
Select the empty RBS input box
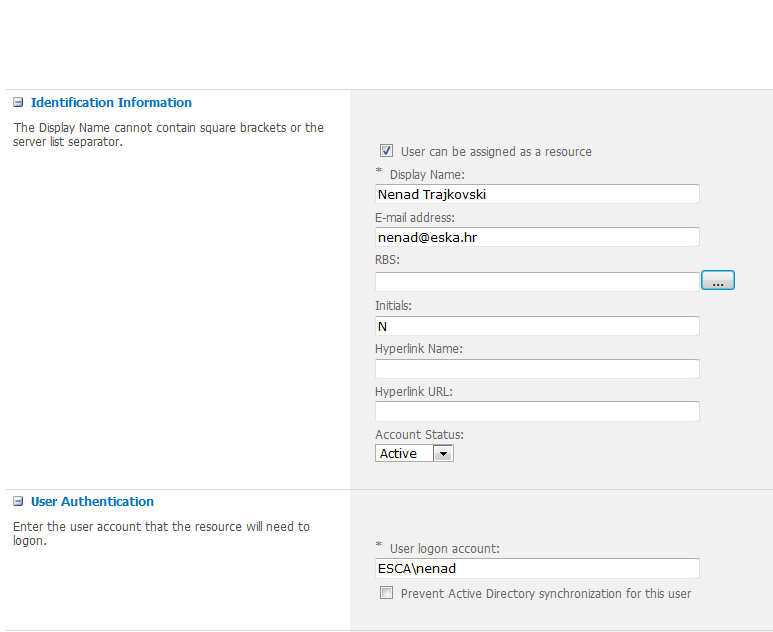pyautogui.click(x=537, y=282)
